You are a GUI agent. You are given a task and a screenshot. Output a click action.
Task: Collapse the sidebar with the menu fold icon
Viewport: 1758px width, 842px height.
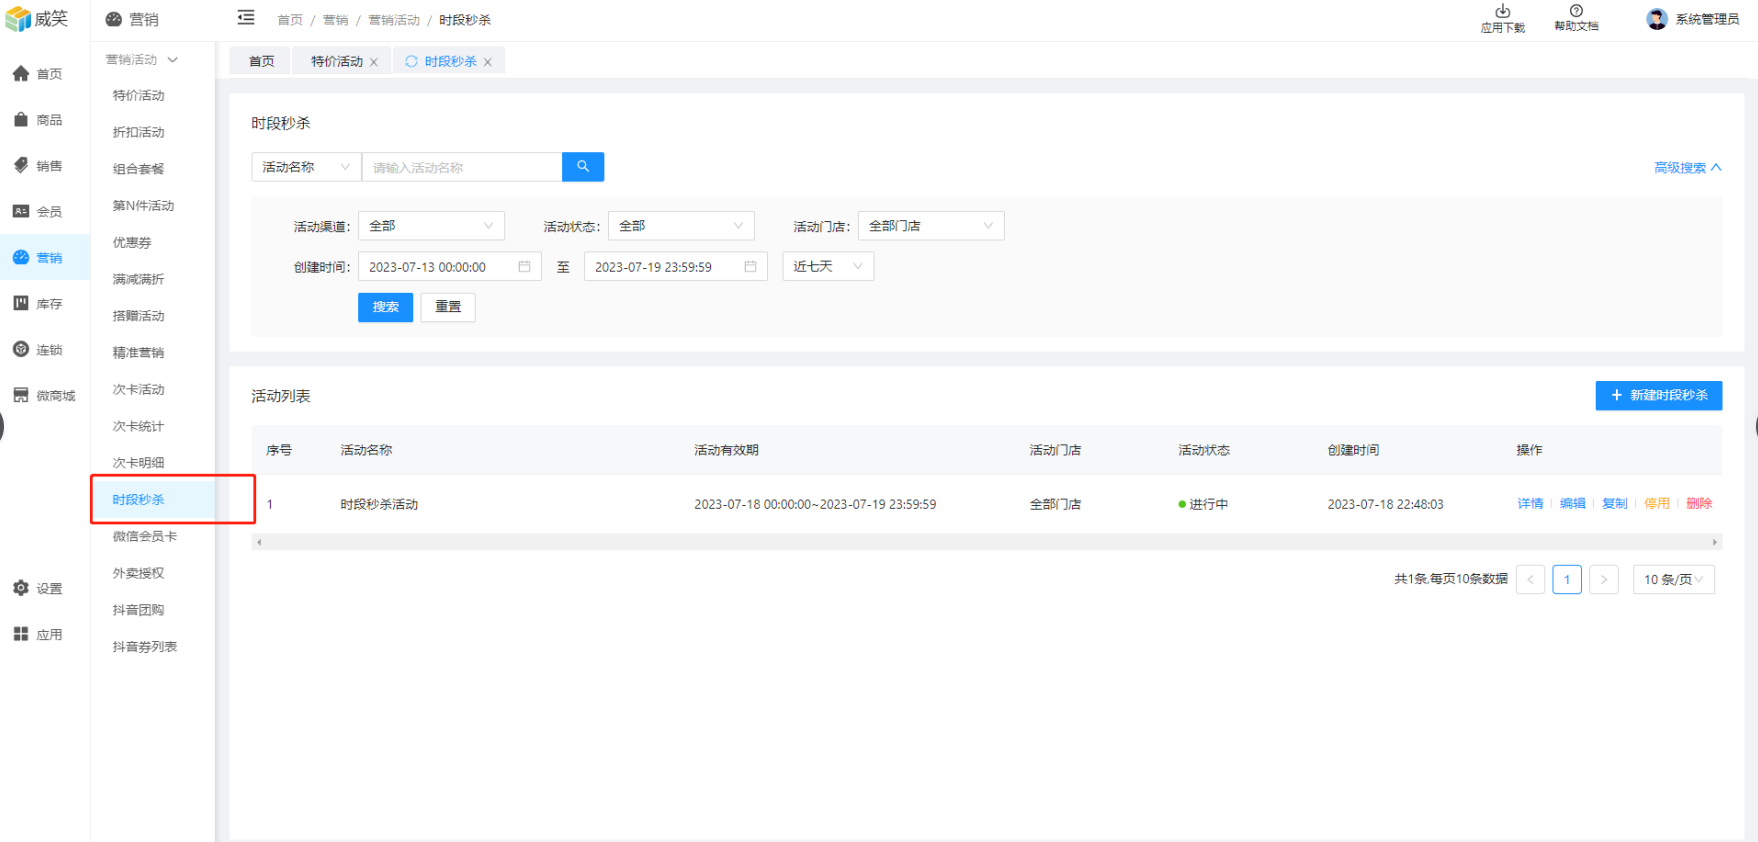(x=246, y=18)
